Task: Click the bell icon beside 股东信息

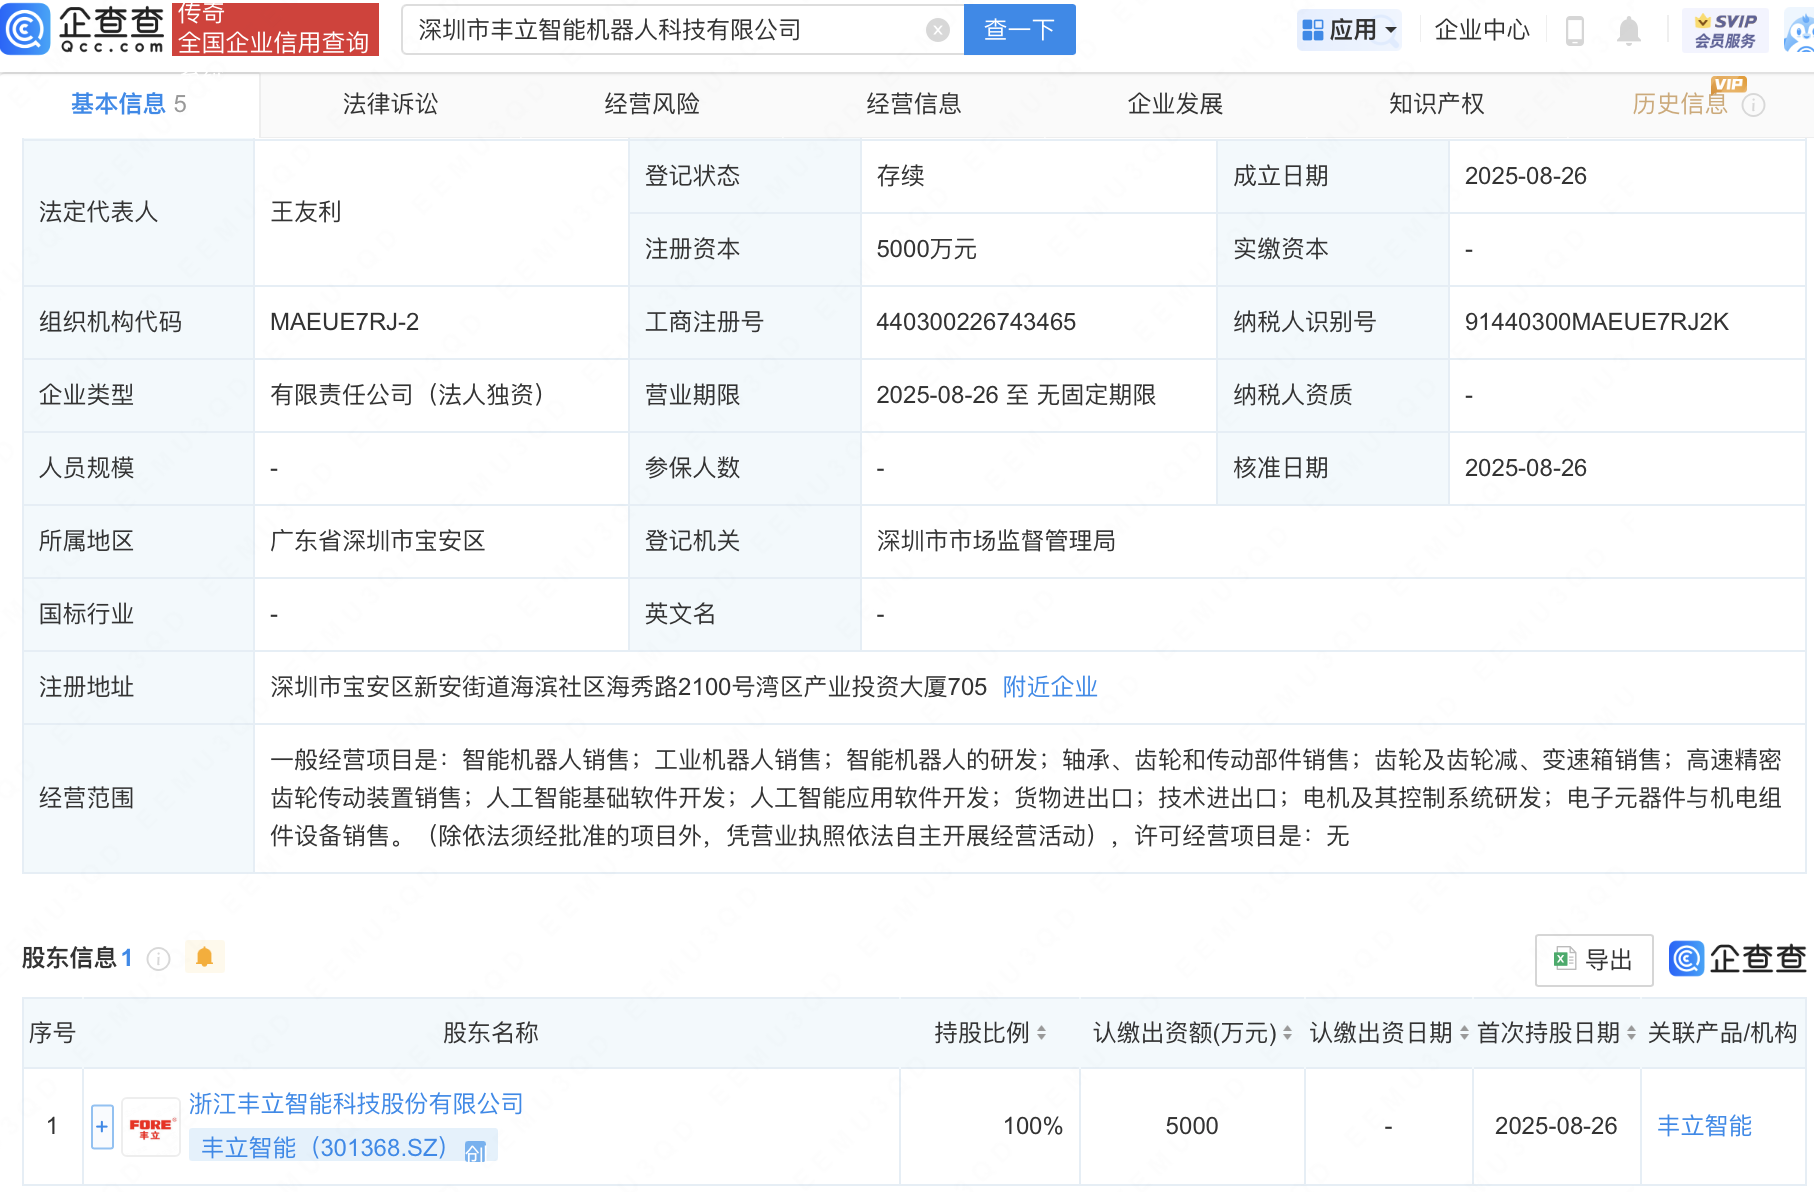Action: pos(206,957)
